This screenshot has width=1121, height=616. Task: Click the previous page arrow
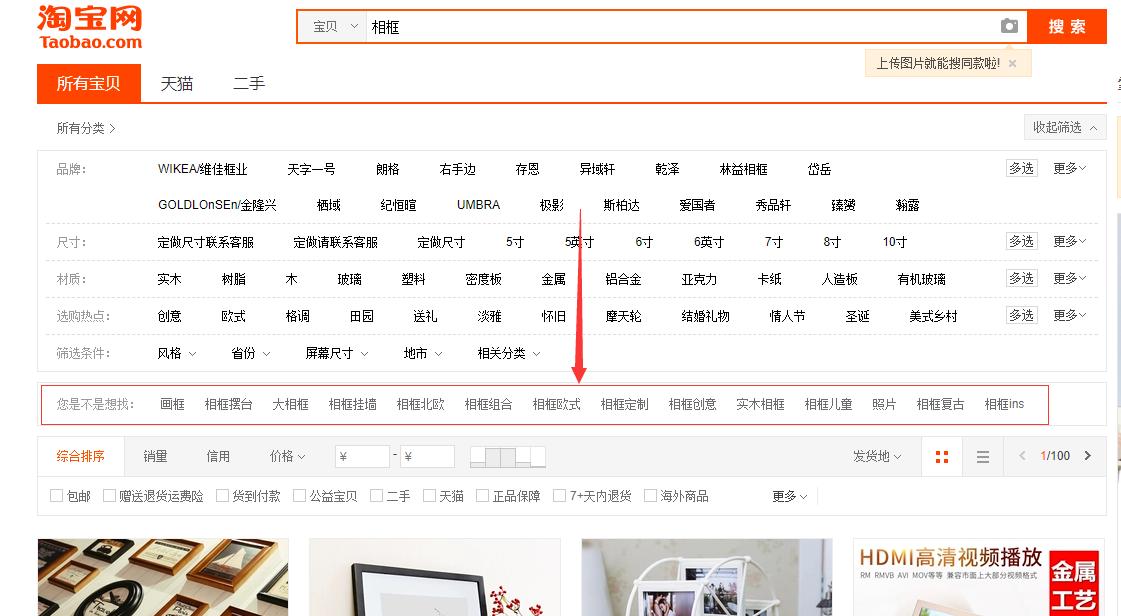1023,455
